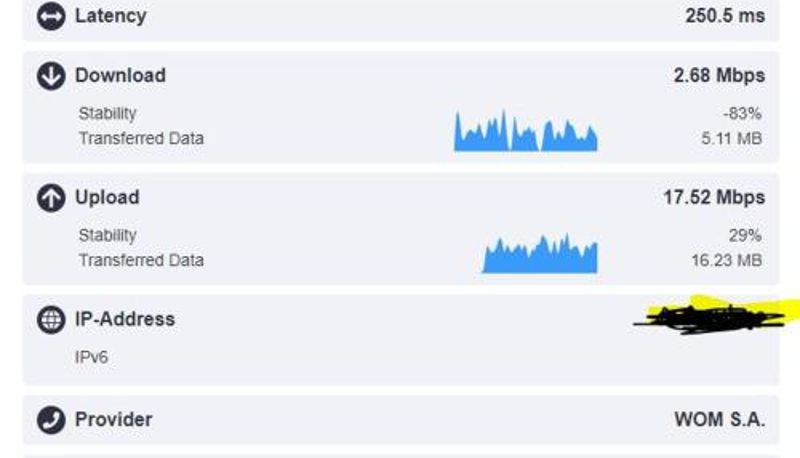Viewport: 800px width, 458px height.
Task: Click the Latency double-arrow icon
Action: tap(51, 16)
